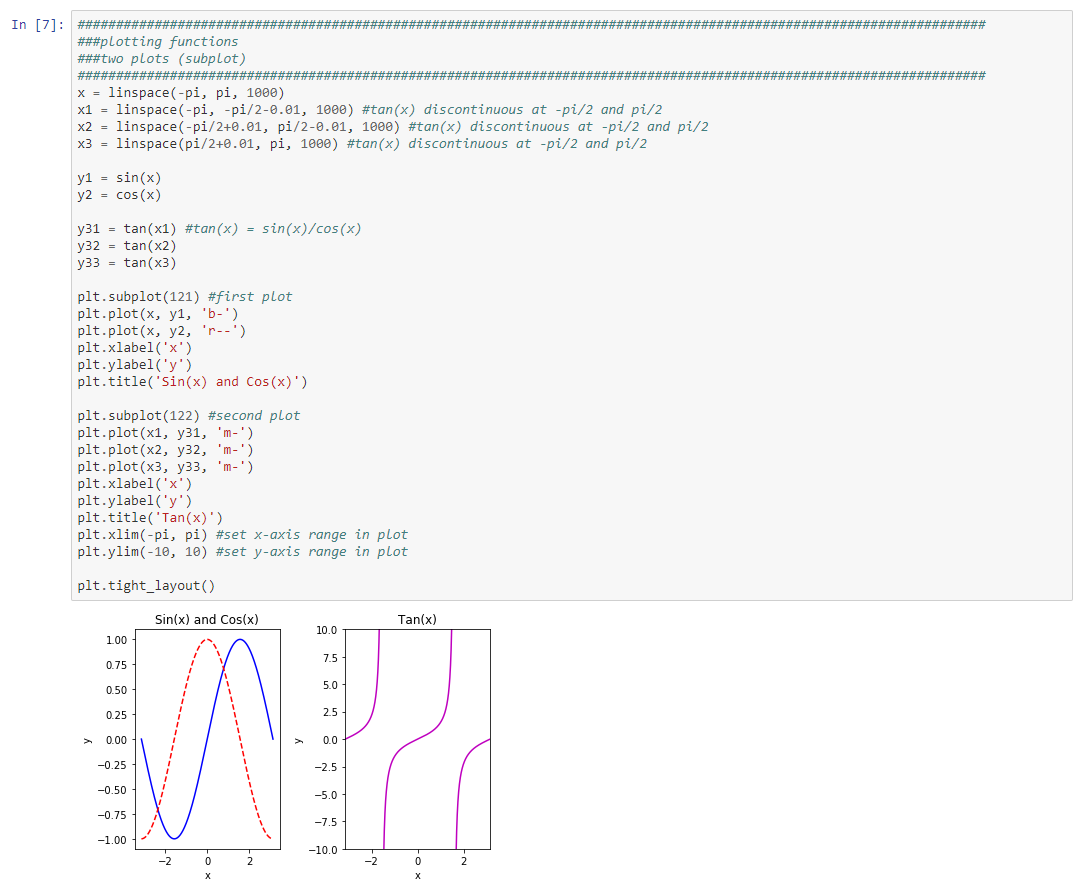Click the 'plt.subplot(122)' line
The image size is (1088, 893).
click(189, 416)
